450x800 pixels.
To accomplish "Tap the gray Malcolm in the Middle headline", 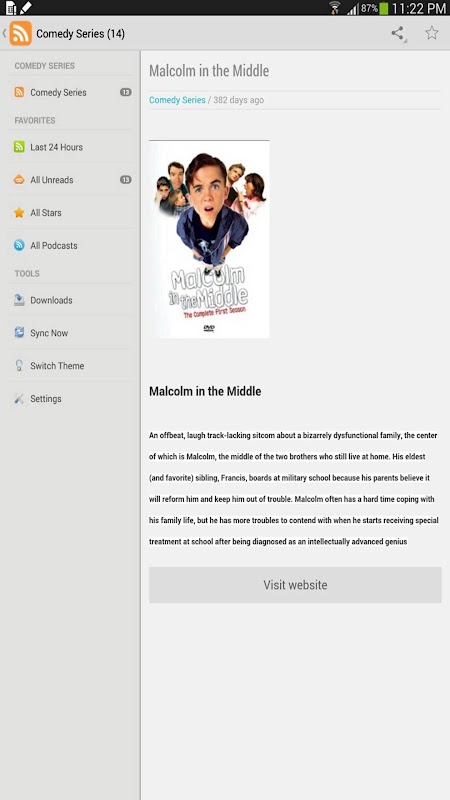I will [209, 71].
